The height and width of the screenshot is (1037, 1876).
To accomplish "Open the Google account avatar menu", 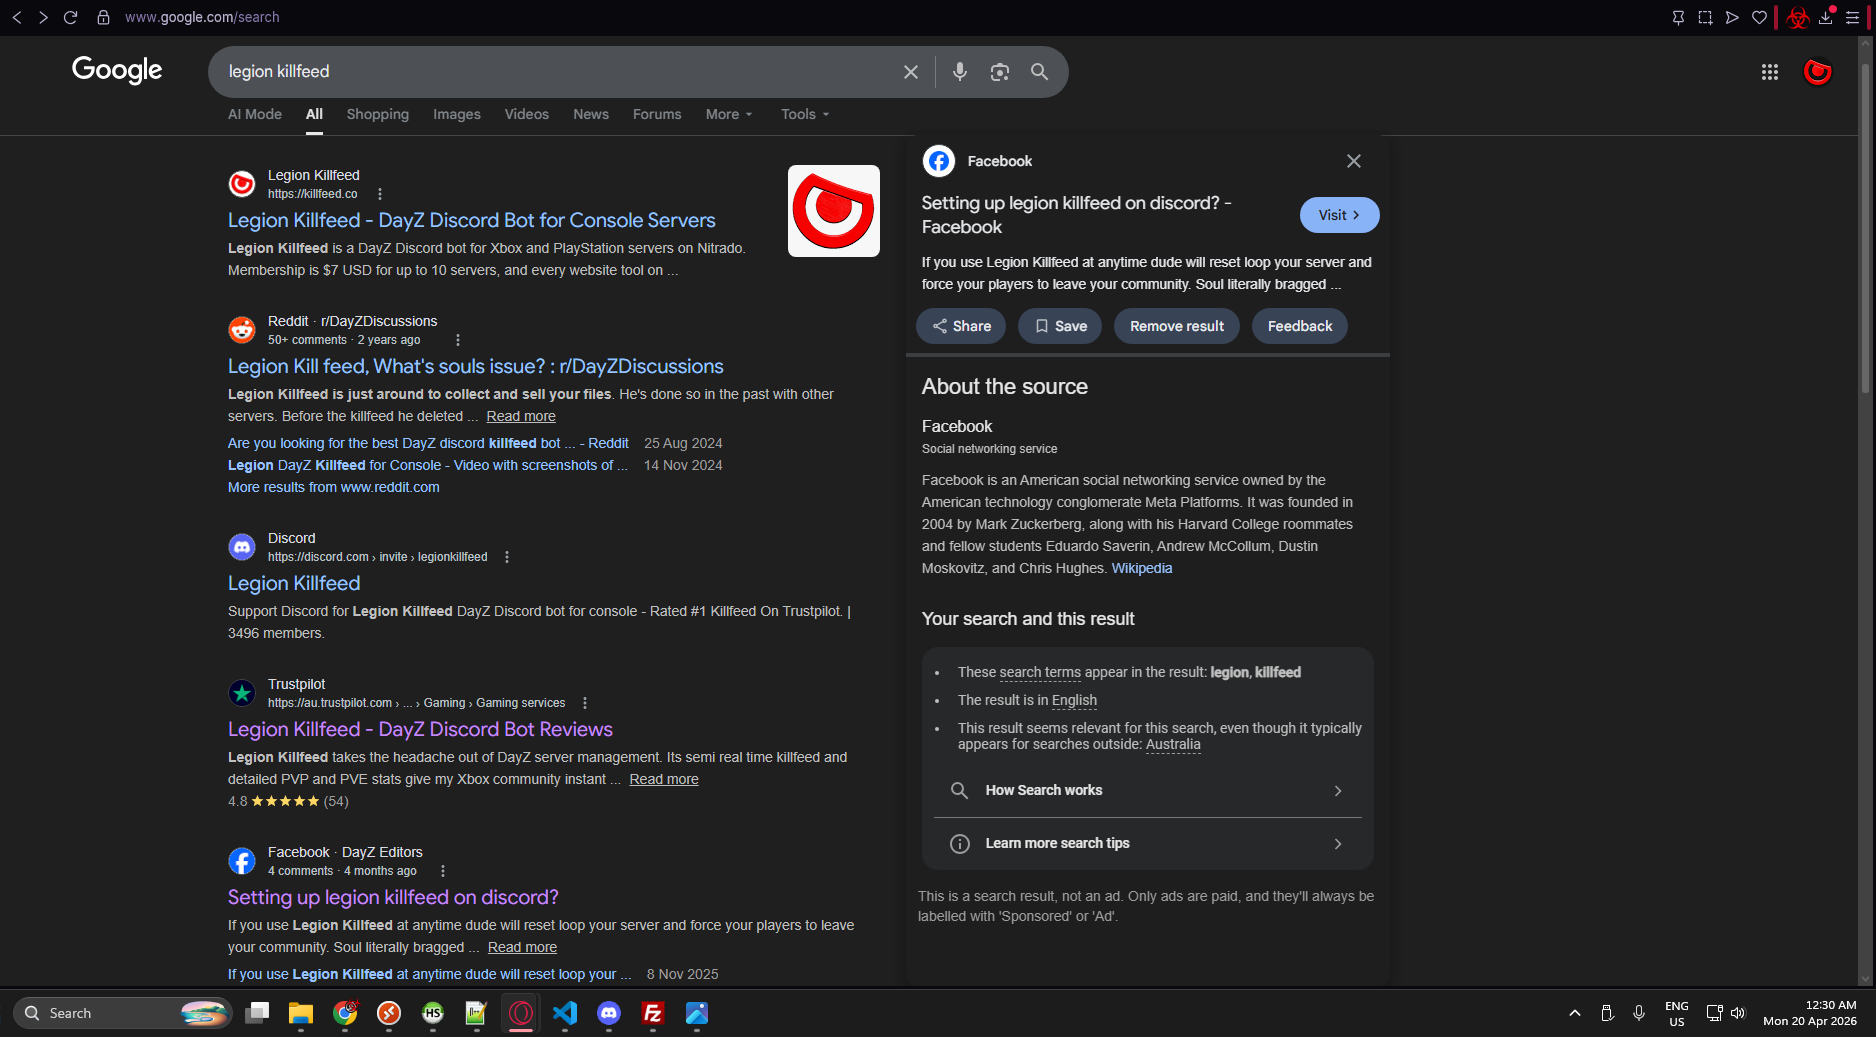I will pyautogui.click(x=1817, y=72).
